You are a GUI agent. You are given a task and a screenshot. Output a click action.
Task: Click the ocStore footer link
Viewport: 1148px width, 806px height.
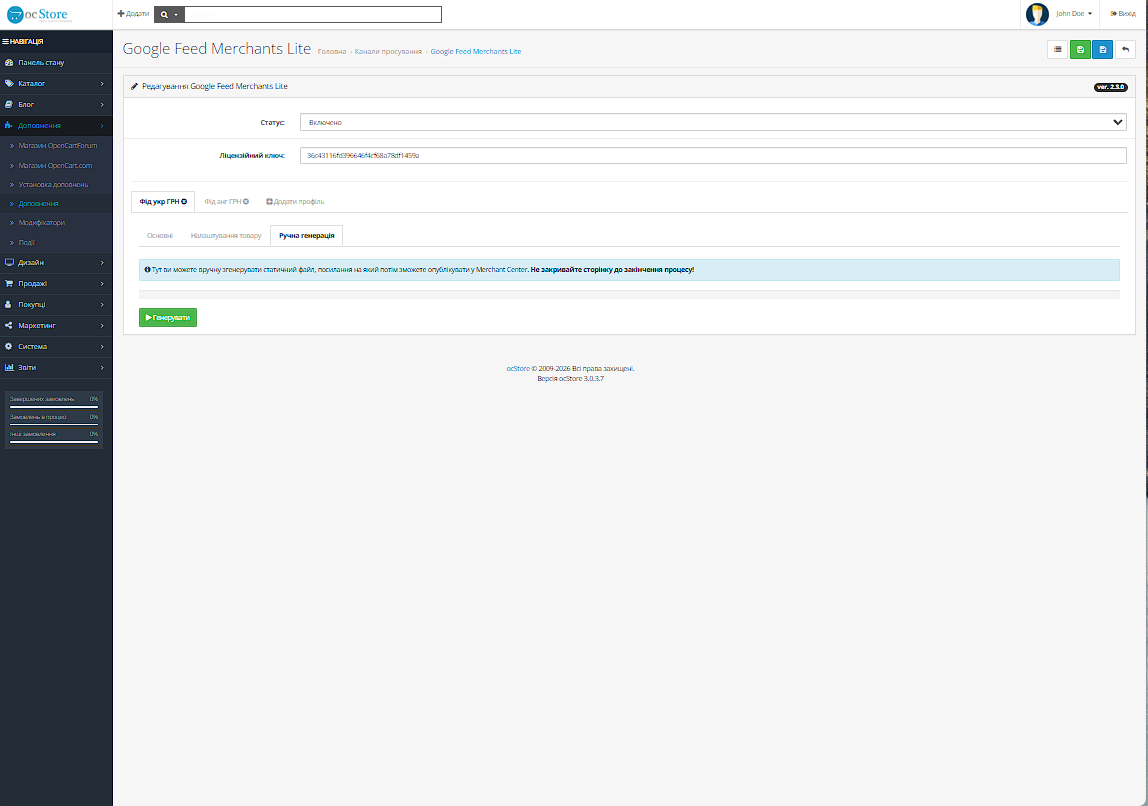[518, 369]
